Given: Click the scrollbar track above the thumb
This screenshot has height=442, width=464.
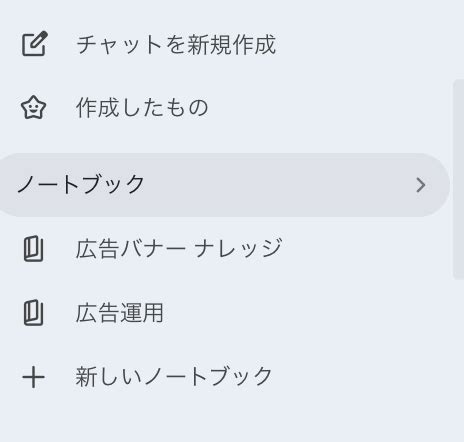Looking at the screenshot, I should tap(459, 39).
